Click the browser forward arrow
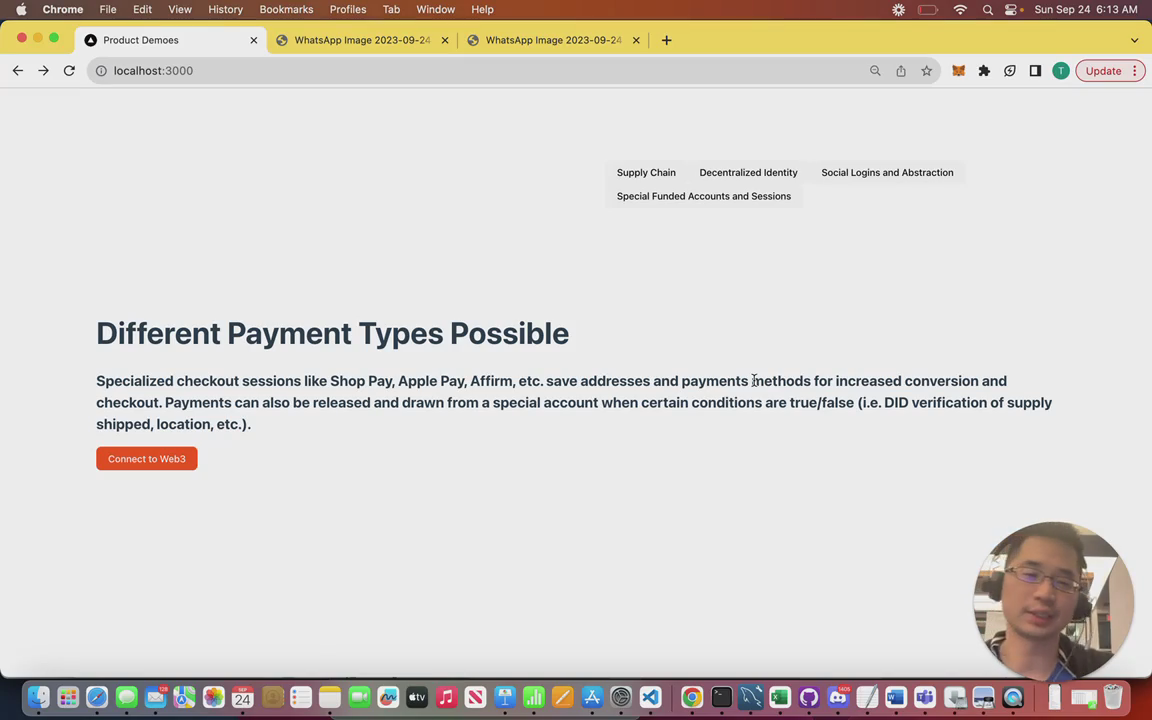The height and width of the screenshot is (720, 1152). [43, 71]
